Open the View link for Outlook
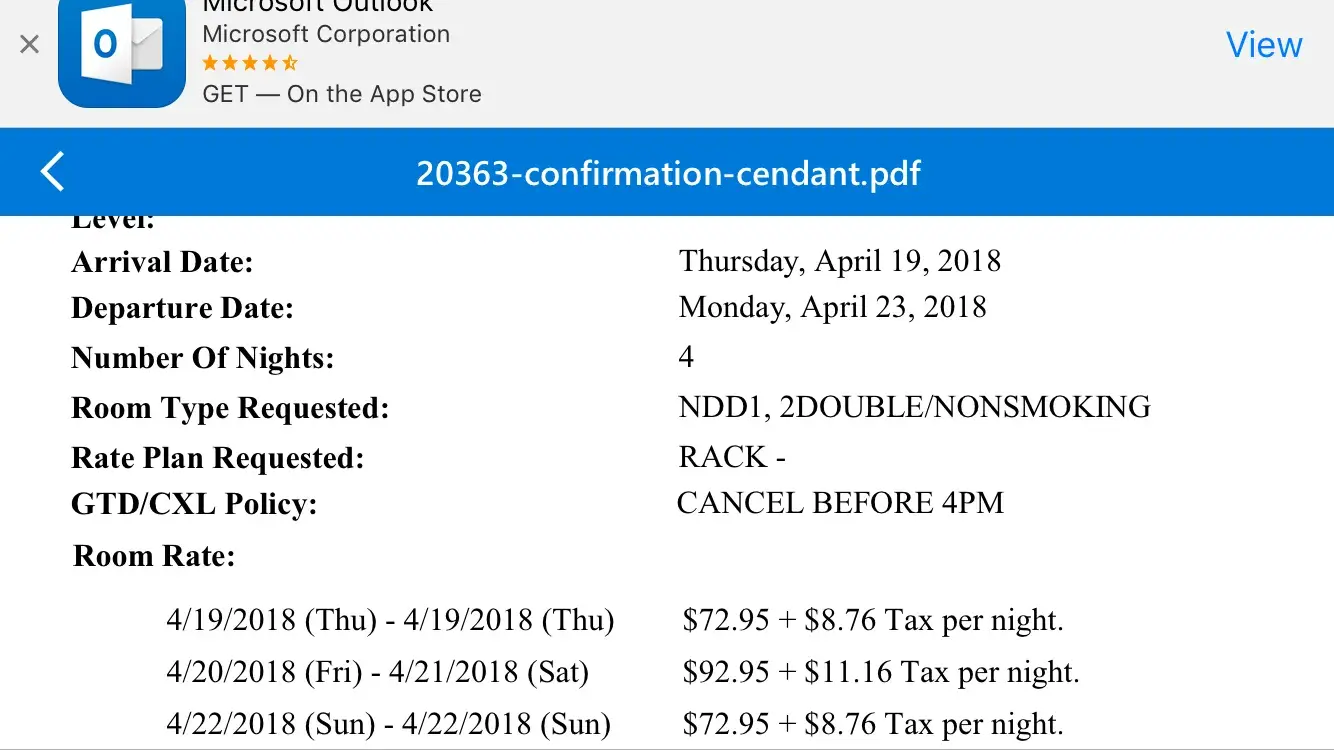The width and height of the screenshot is (1334, 750). [x=1264, y=45]
